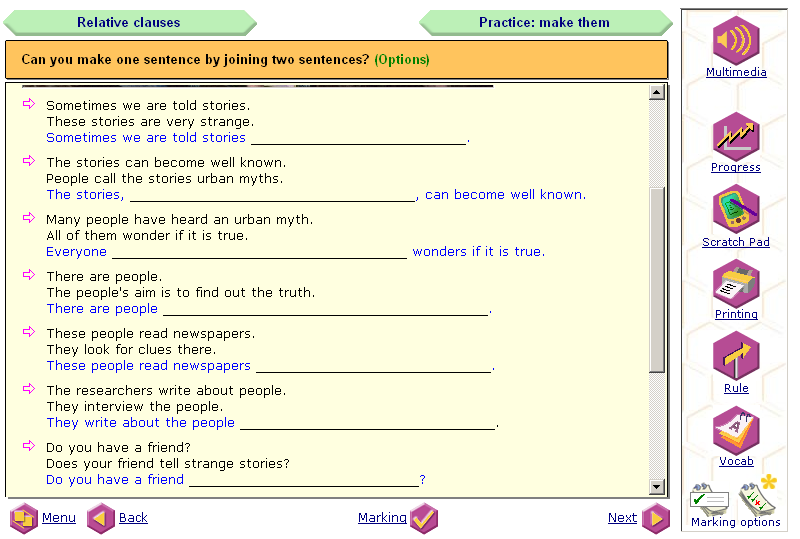Viewport: 800px width, 539px height.
Task: Click text 'The people's aim is to find out the truth.'
Action: [x=181, y=292]
